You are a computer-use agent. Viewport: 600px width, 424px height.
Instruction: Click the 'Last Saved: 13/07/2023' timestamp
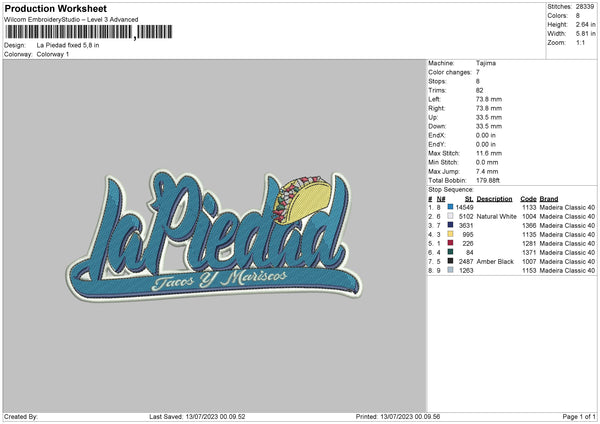[197, 416]
